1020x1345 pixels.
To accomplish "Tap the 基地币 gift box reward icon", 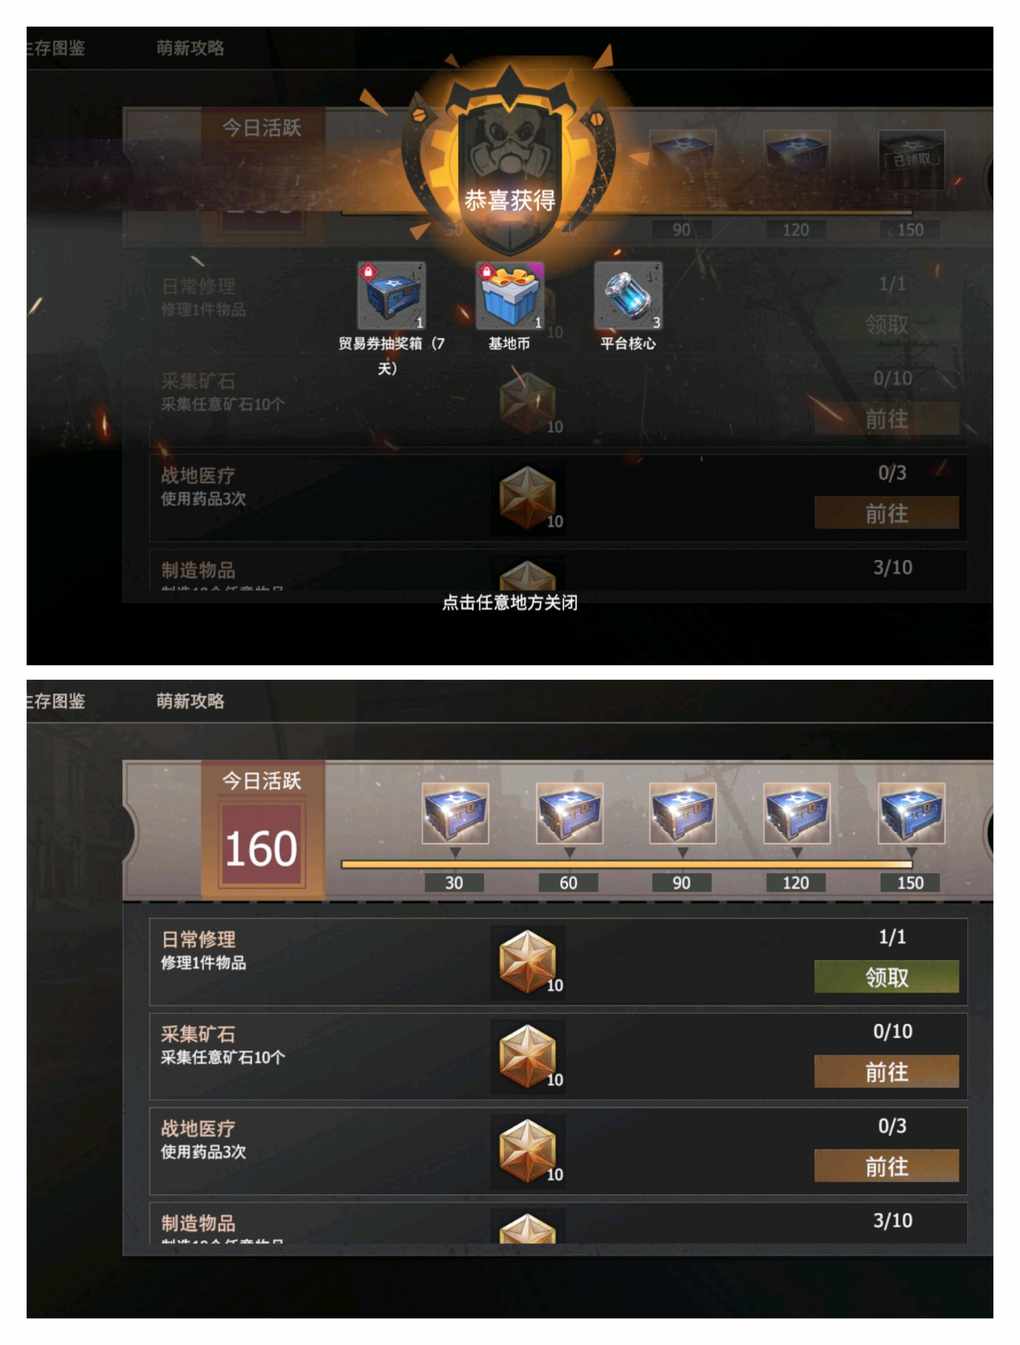I will pyautogui.click(x=510, y=296).
